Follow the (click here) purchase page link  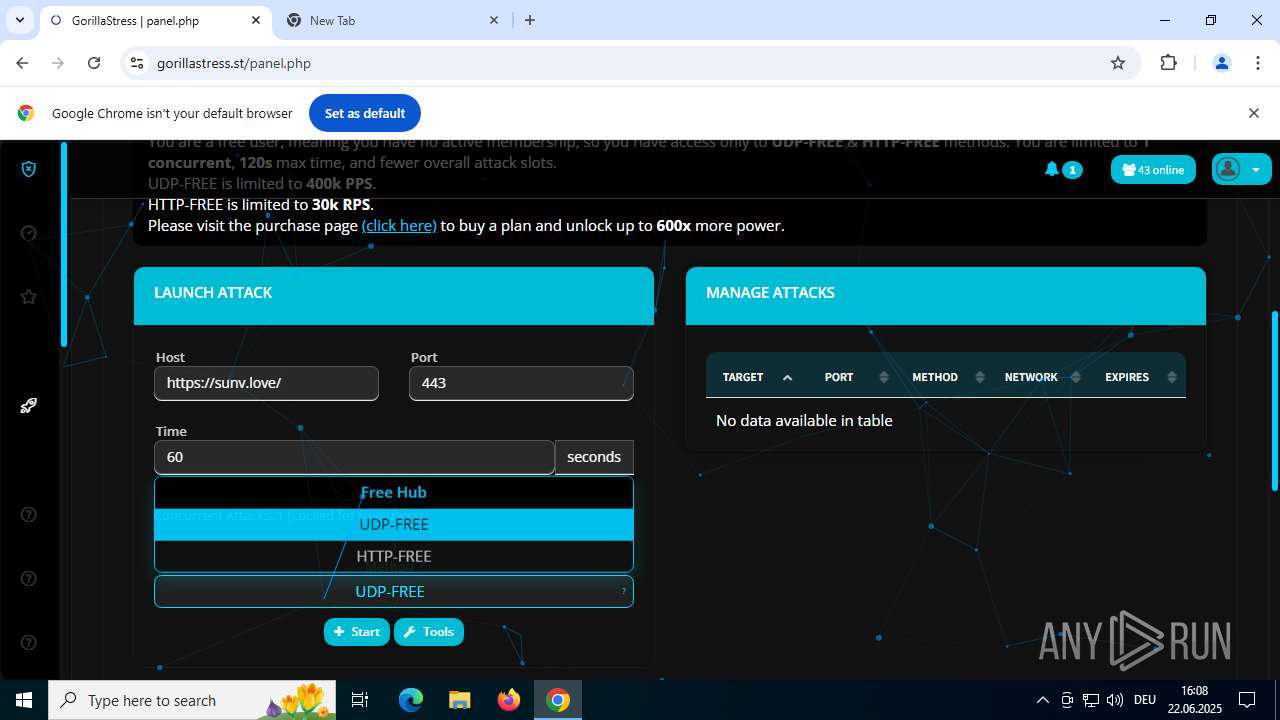[x=399, y=226]
